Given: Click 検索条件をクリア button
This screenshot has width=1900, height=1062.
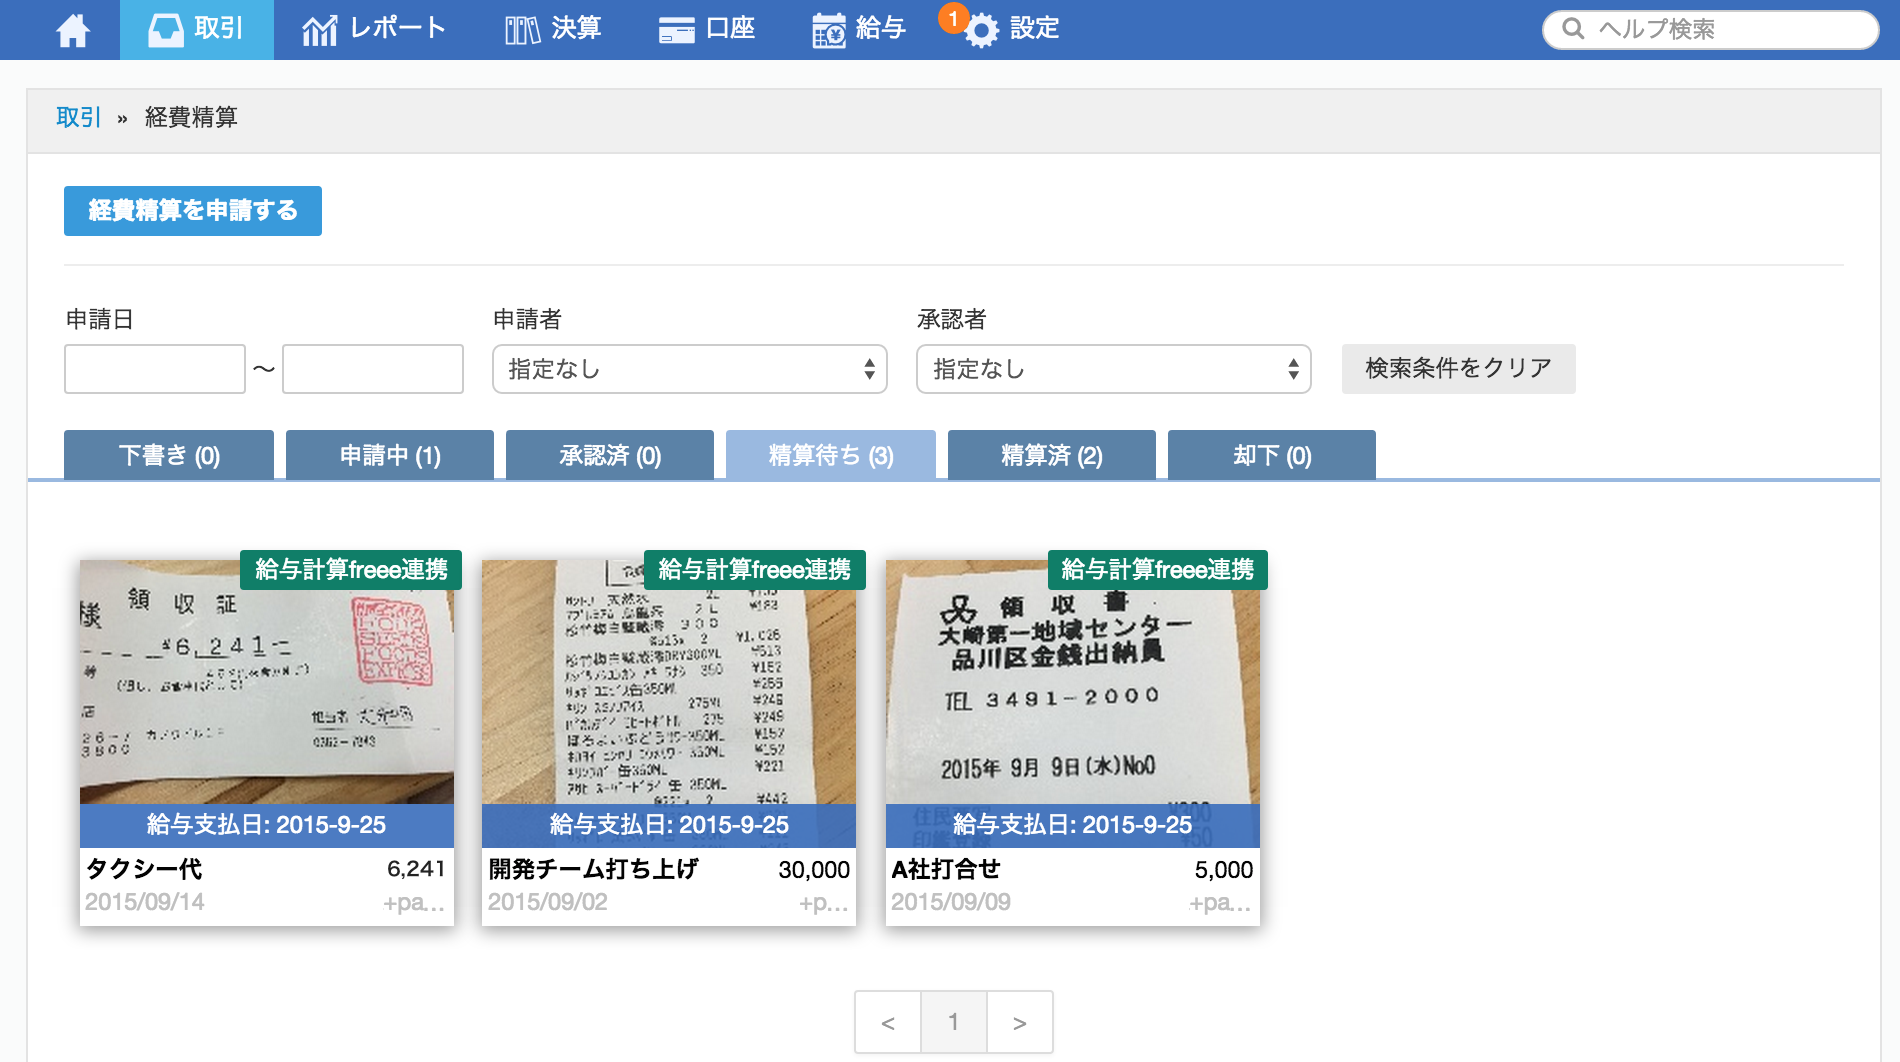Looking at the screenshot, I should 1458,369.
